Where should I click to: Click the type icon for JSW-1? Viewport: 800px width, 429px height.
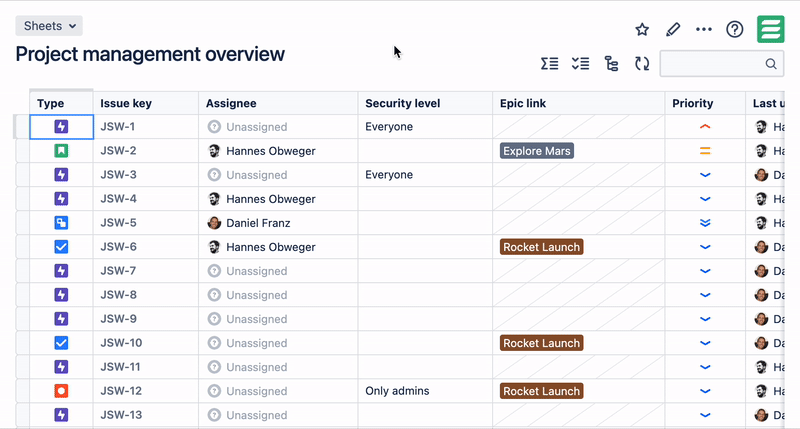click(61, 127)
